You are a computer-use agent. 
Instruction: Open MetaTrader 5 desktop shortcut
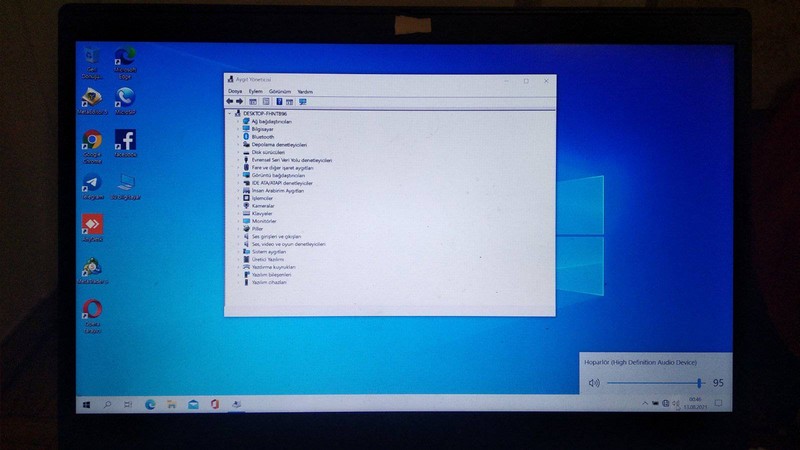(92, 271)
